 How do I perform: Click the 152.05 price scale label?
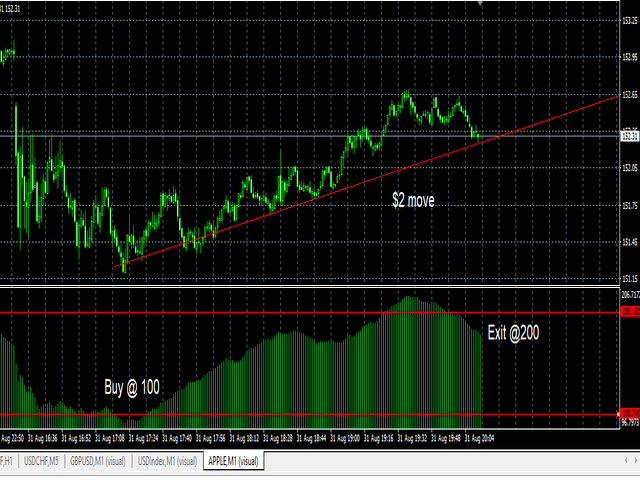pyautogui.click(x=630, y=168)
